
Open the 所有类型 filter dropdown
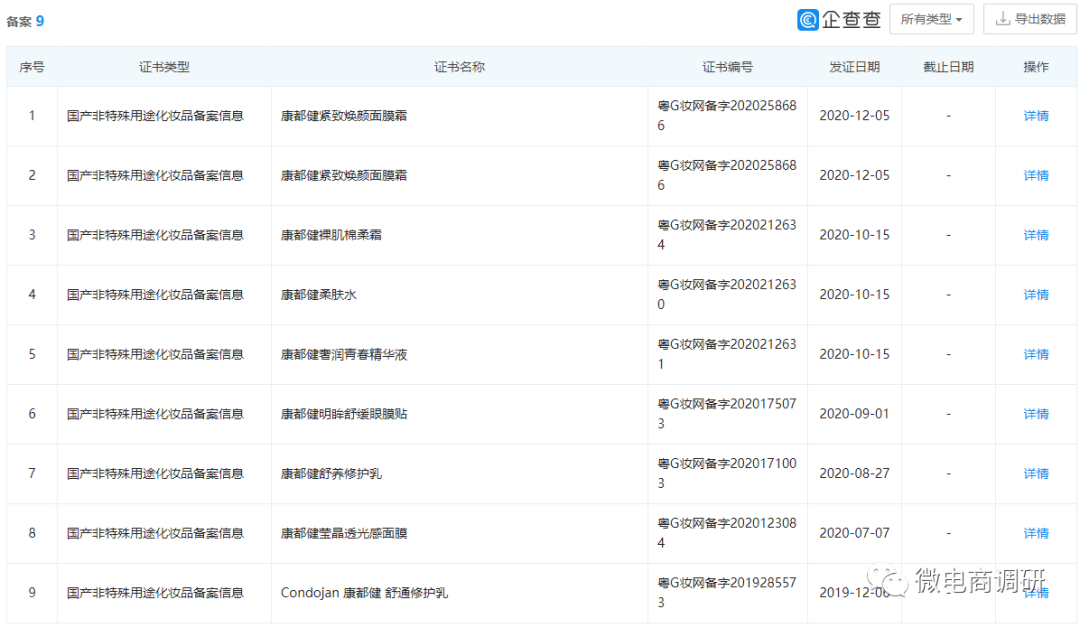(x=931, y=20)
